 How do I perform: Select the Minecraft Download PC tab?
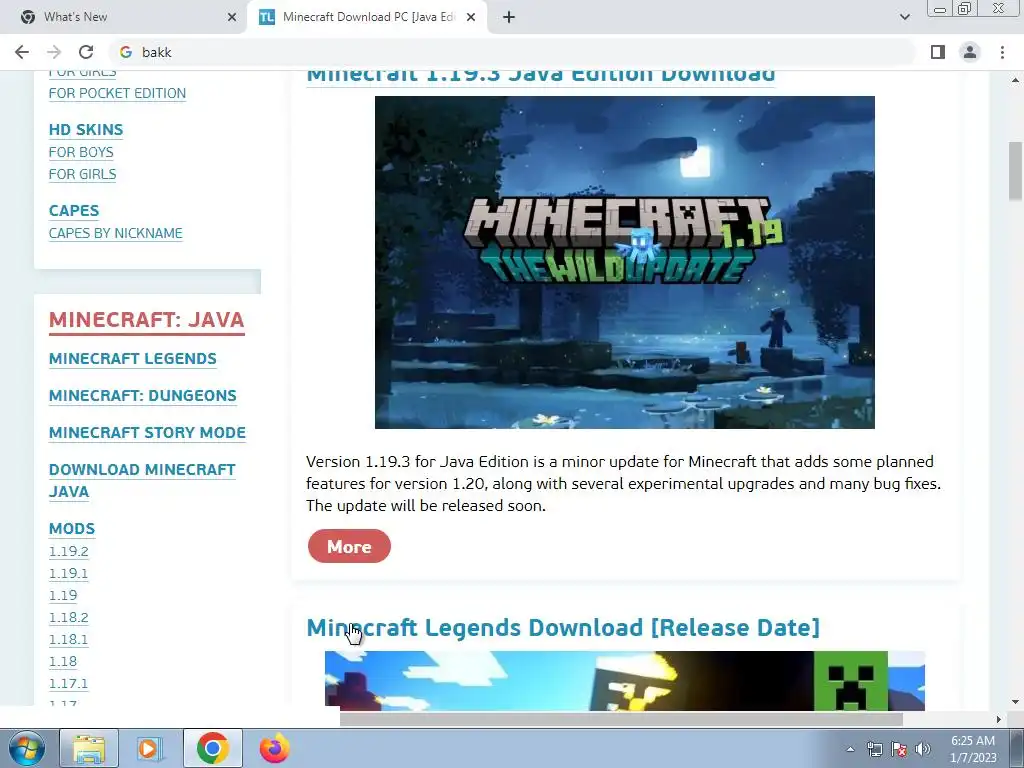[368, 17]
